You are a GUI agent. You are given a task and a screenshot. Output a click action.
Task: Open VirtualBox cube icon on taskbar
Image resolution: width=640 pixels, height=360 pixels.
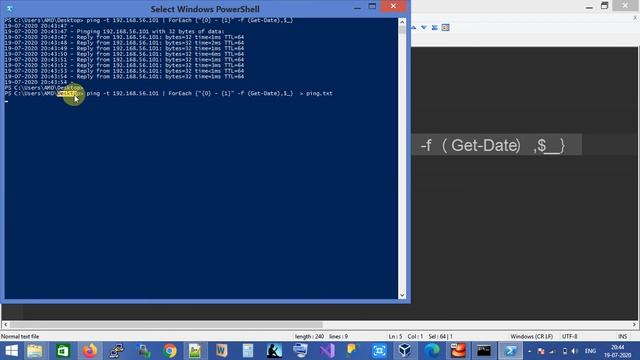(404, 351)
